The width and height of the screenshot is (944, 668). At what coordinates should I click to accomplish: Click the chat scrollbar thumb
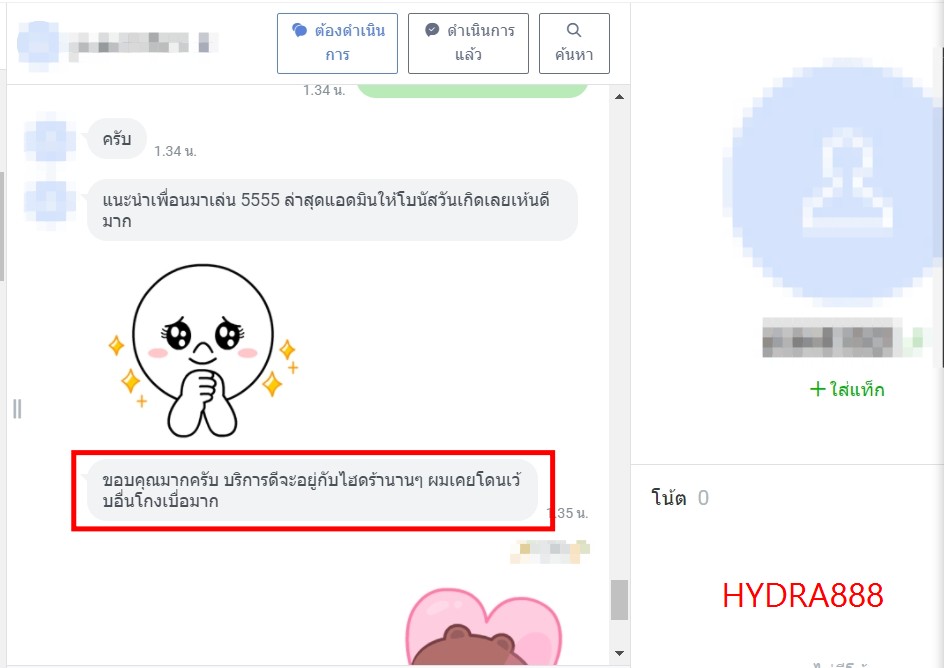[619, 600]
